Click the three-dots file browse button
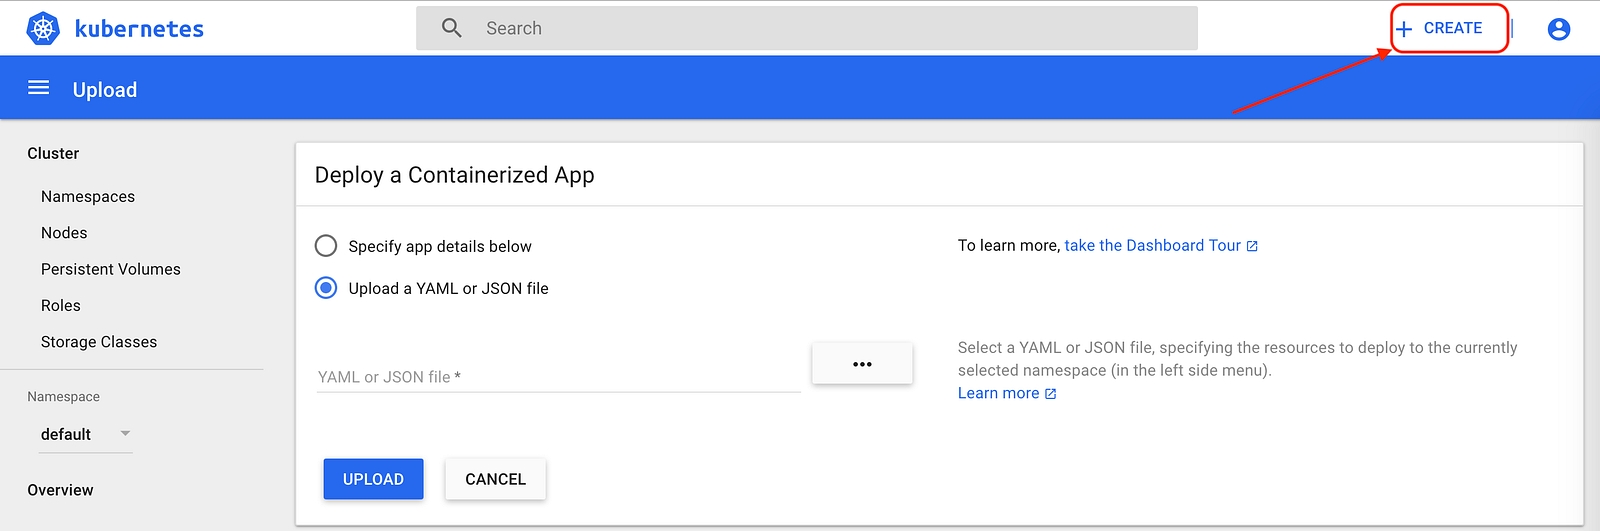Screen dimensions: 1600x531 862,364
